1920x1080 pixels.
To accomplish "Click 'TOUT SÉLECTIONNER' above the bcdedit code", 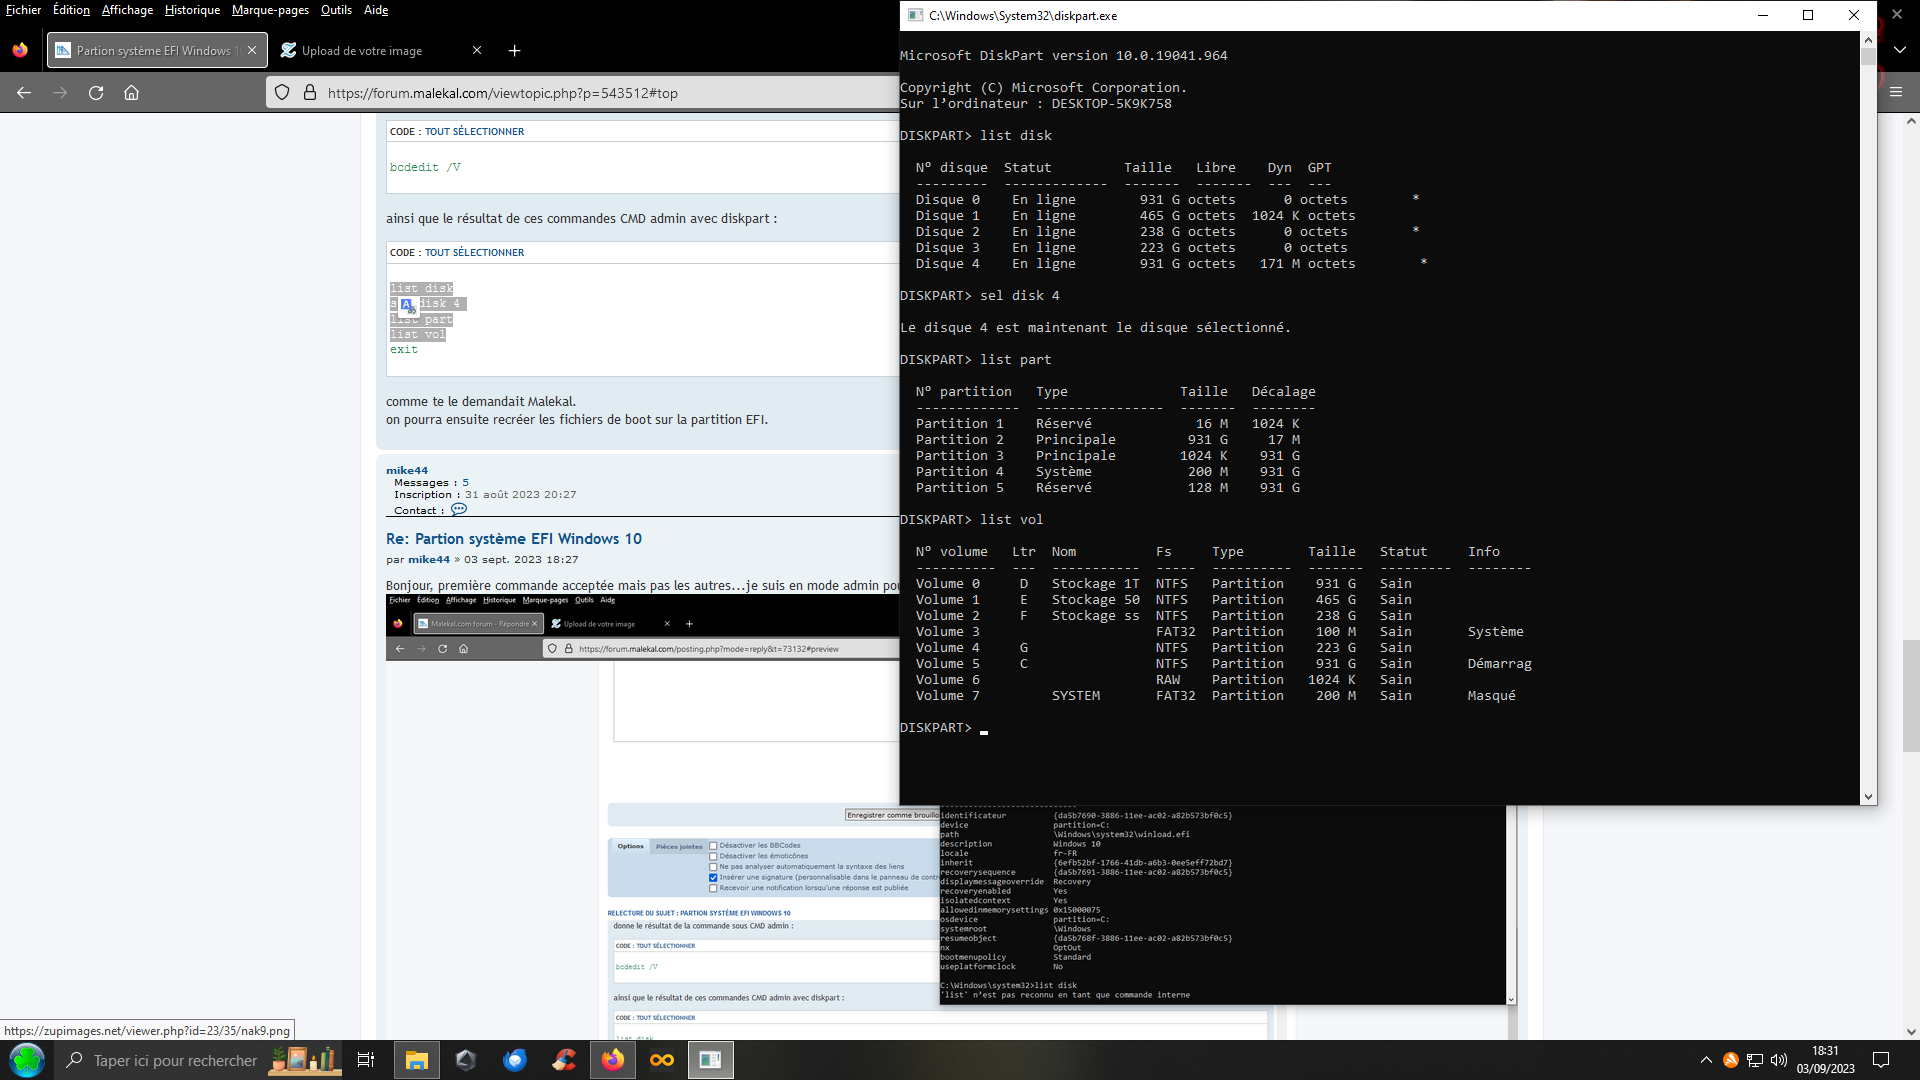I will click(x=474, y=131).
